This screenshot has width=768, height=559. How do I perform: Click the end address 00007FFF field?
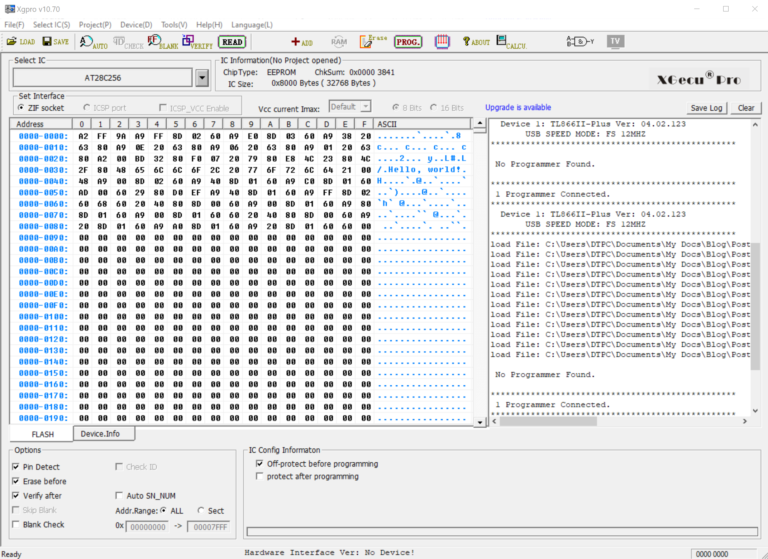tap(208, 527)
